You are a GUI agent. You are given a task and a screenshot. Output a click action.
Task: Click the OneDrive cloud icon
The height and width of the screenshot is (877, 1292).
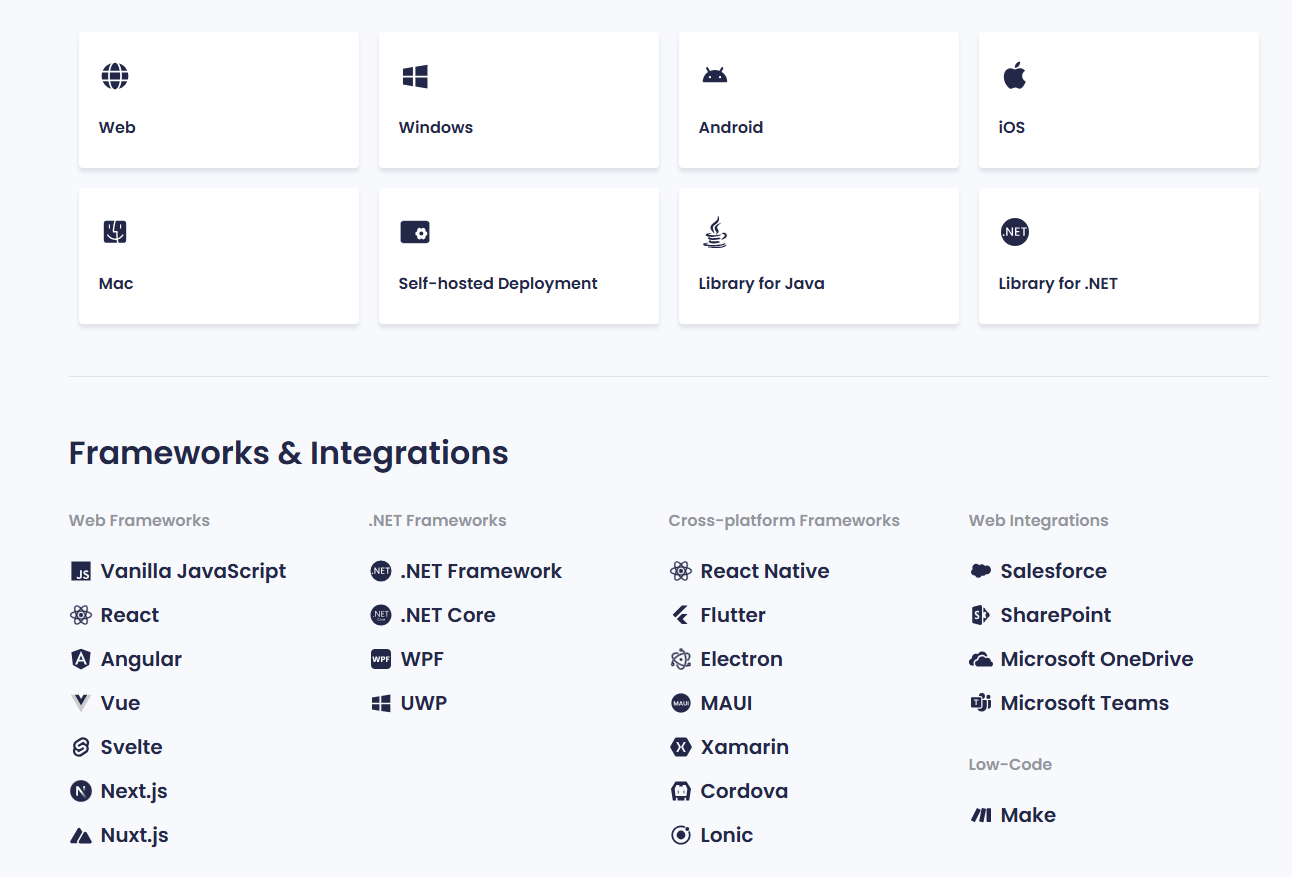click(x=981, y=659)
